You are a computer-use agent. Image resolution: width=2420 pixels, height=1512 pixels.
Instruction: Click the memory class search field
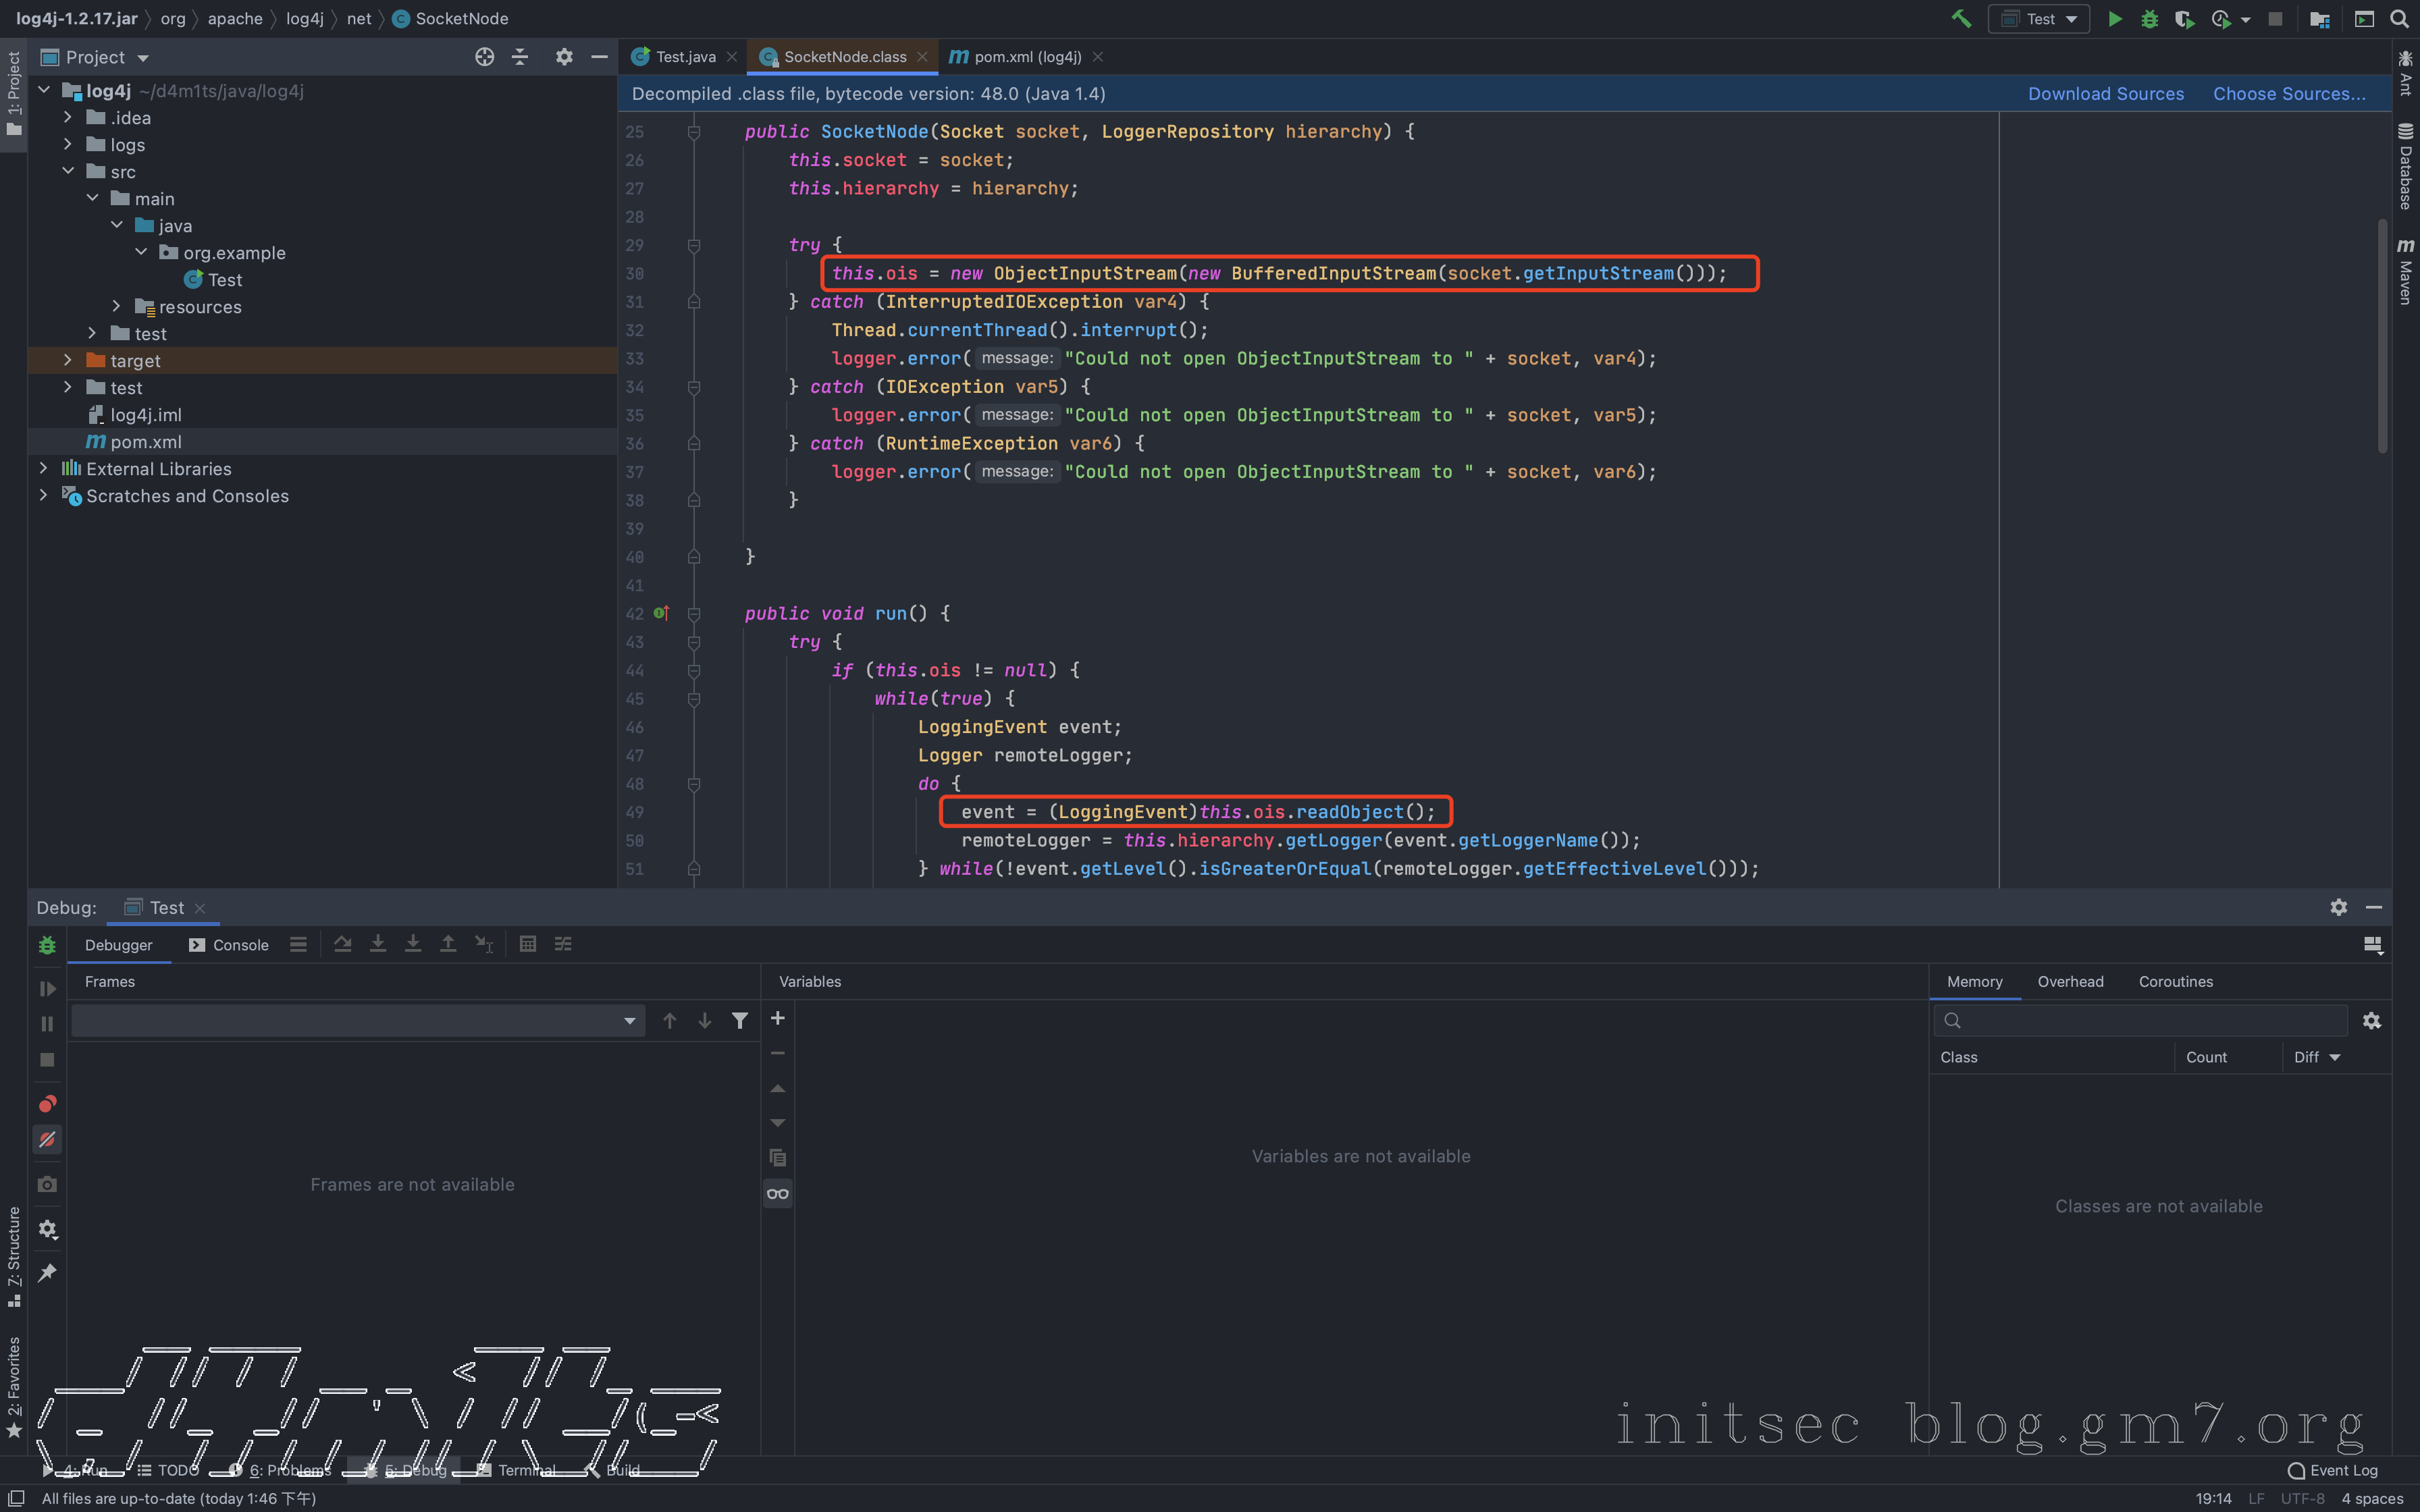(2150, 1020)
